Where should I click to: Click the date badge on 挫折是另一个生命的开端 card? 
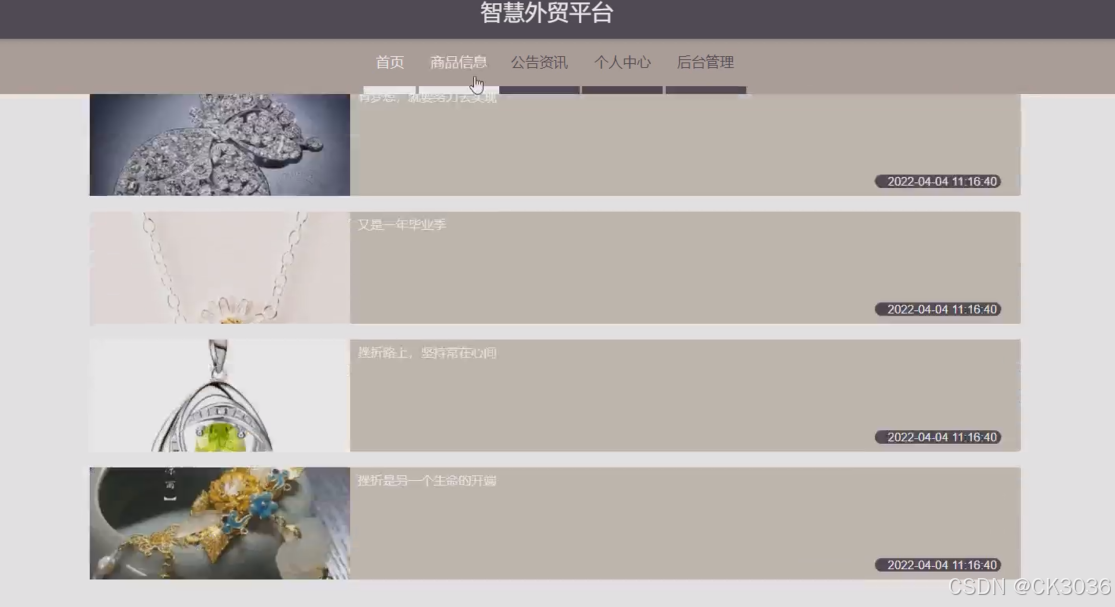(x=938, y=565)
